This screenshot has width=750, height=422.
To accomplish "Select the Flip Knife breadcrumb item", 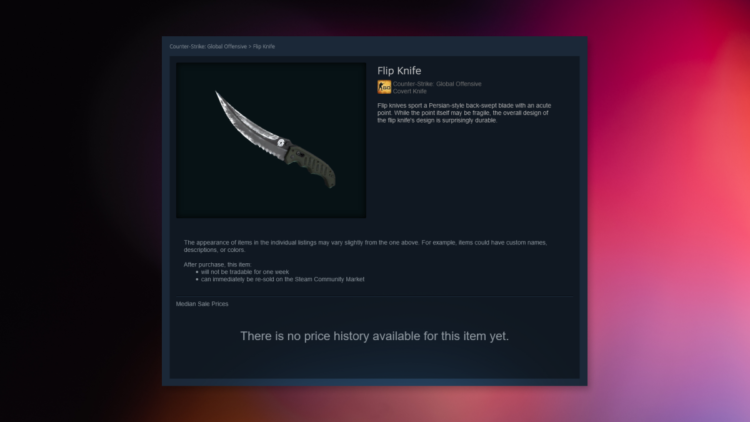I will (264, 46).
